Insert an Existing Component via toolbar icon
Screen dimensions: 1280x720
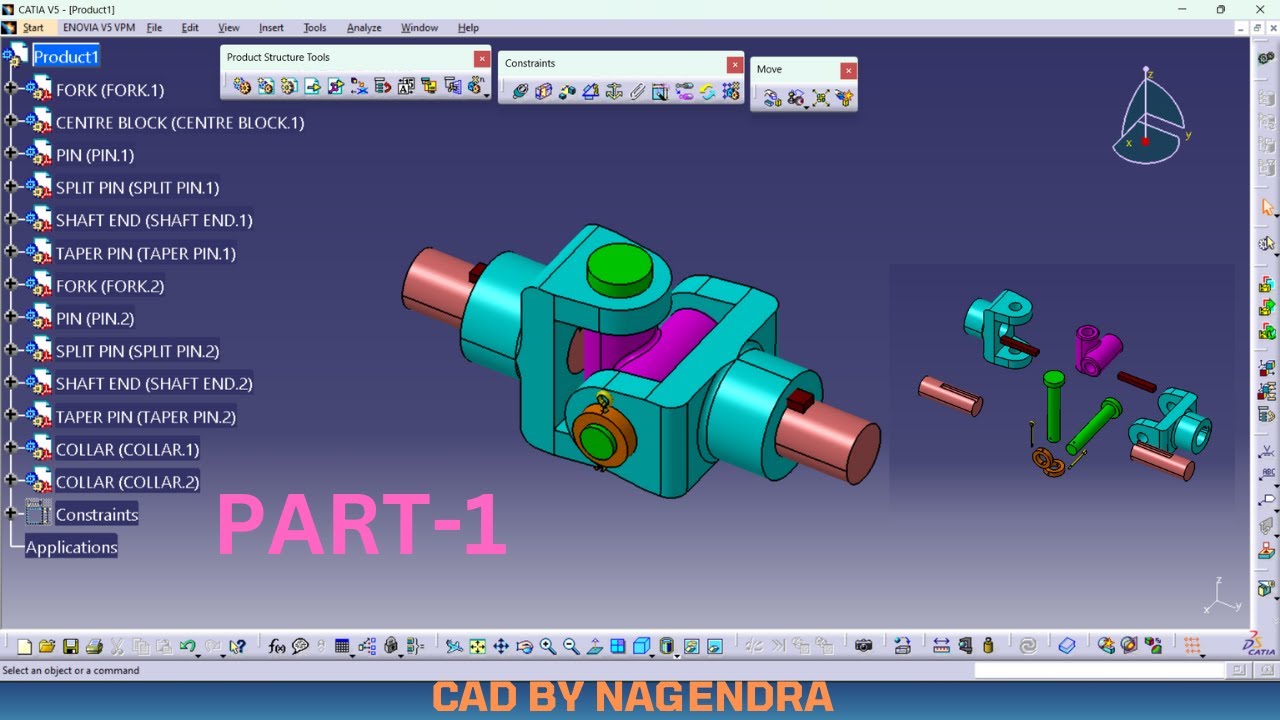[x=312, y=87]
